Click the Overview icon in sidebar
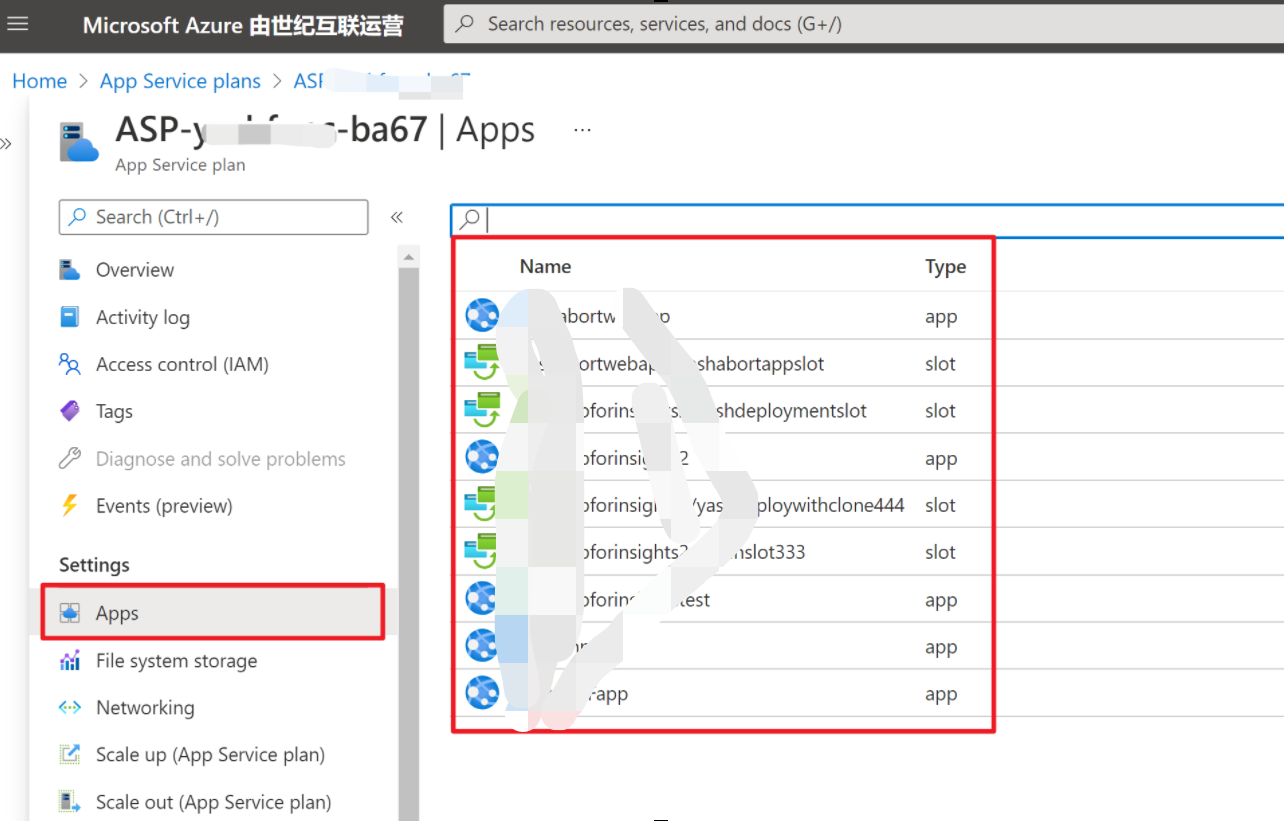Screen dimensions: 1284x821 point(69,270)
